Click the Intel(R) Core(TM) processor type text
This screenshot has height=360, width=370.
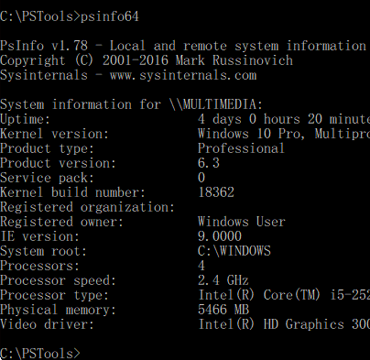point(284,295)
